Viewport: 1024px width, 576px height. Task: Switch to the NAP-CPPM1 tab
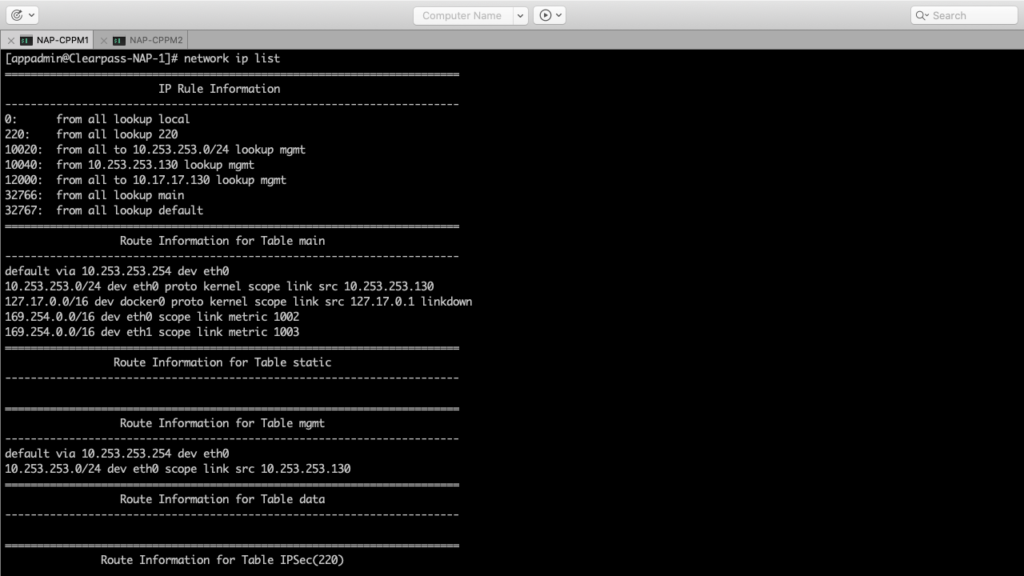(55, 40)
